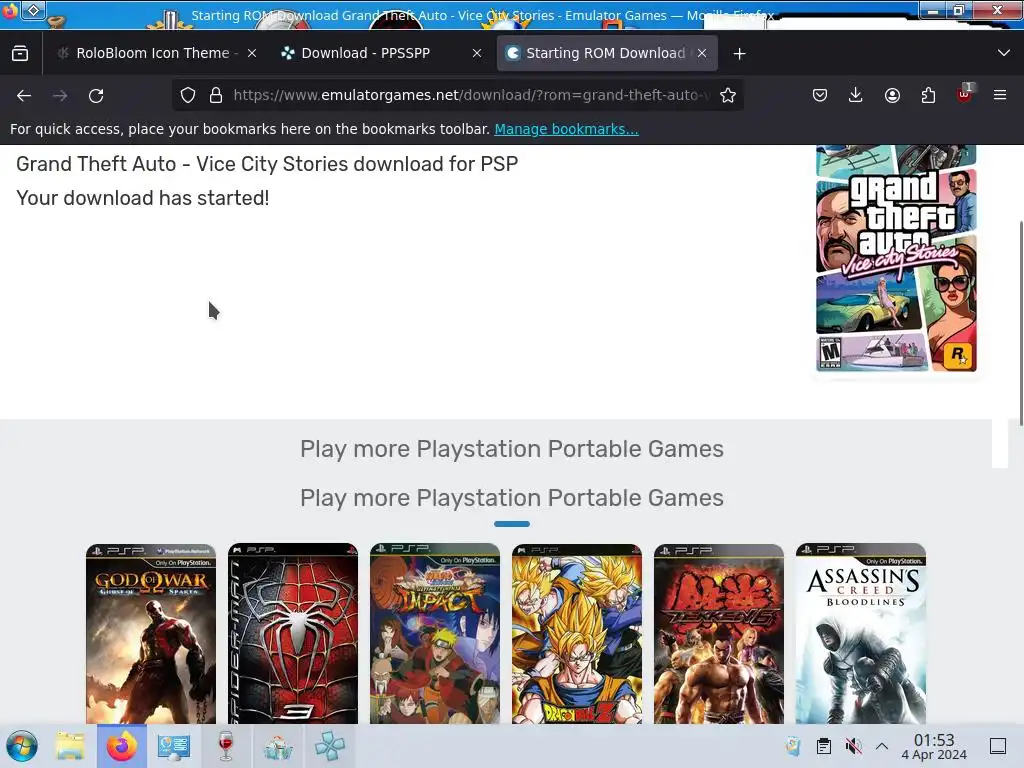
Task: Open the clock showing 01:53
Action: point(934,746)
